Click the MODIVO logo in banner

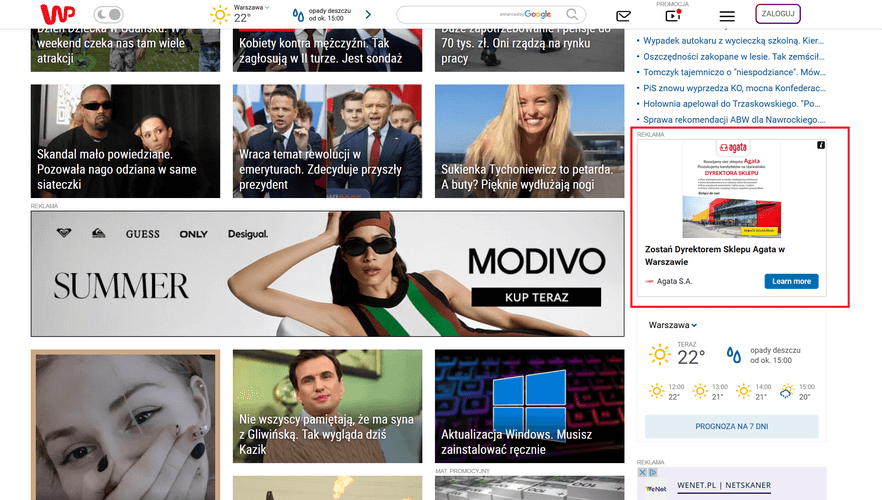(537, 262)
